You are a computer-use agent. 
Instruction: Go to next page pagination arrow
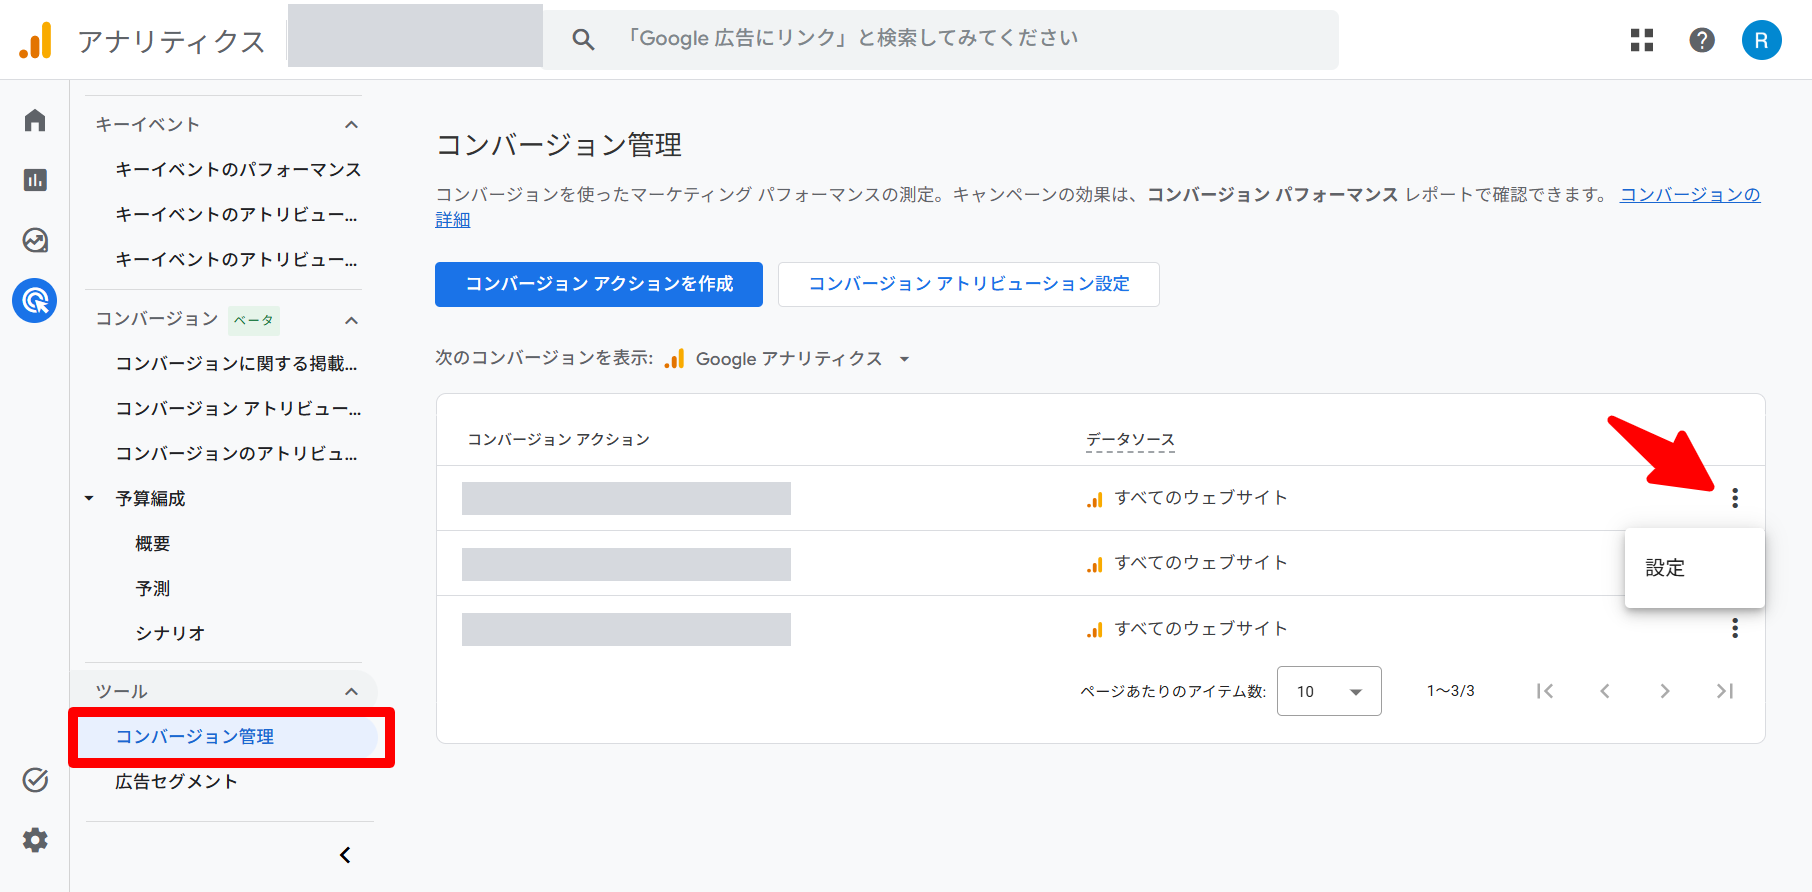click(1665, 691)
